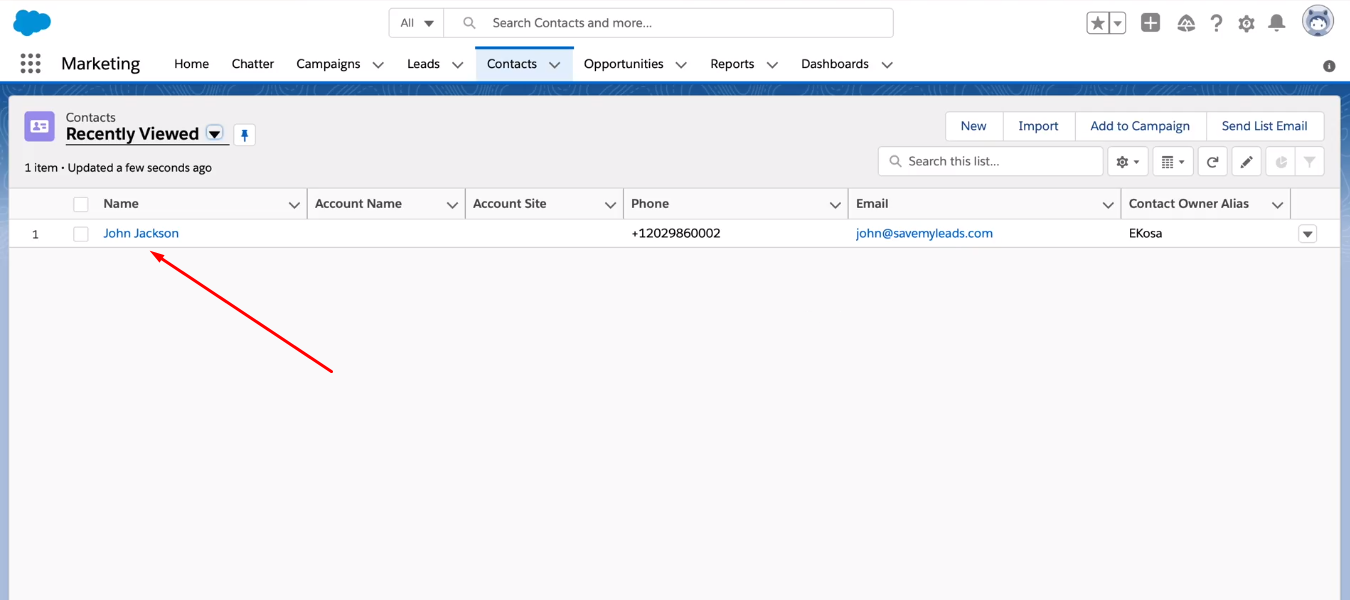Open Email column actions chevron
1350x600 pixels.
tap(1108, 205)
